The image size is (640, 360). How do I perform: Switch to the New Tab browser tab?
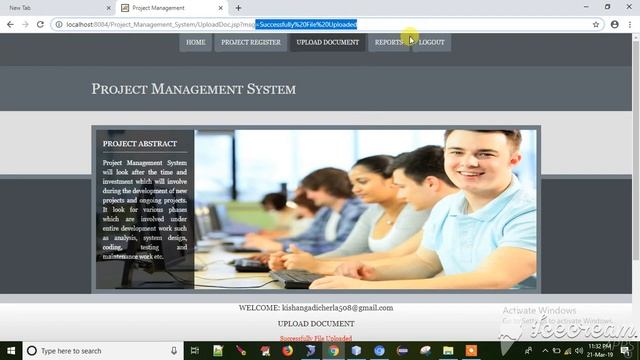point(57,8)
